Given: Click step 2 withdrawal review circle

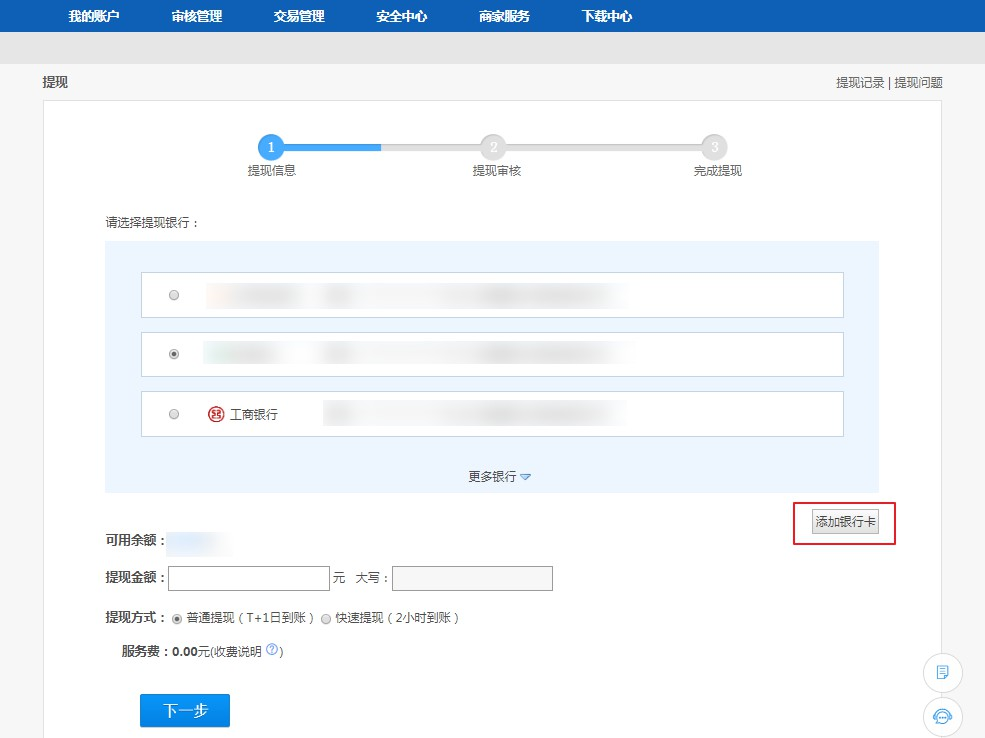Looking at the screenshot, I should tap(492, 147).
